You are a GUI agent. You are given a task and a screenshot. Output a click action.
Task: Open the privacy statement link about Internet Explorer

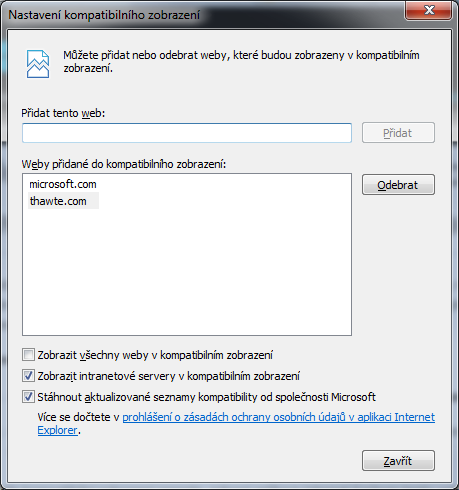coord(279,417)
